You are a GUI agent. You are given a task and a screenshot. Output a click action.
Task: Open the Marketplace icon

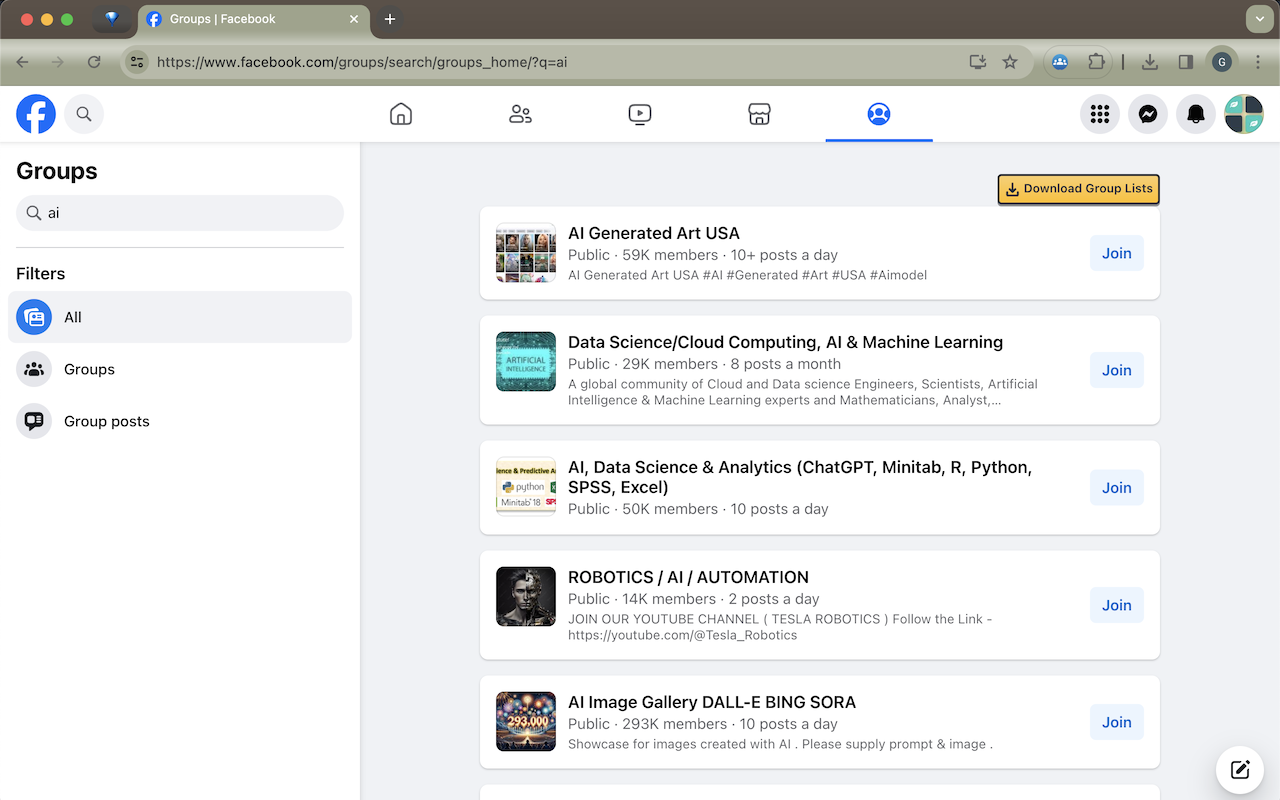(759, 114)
